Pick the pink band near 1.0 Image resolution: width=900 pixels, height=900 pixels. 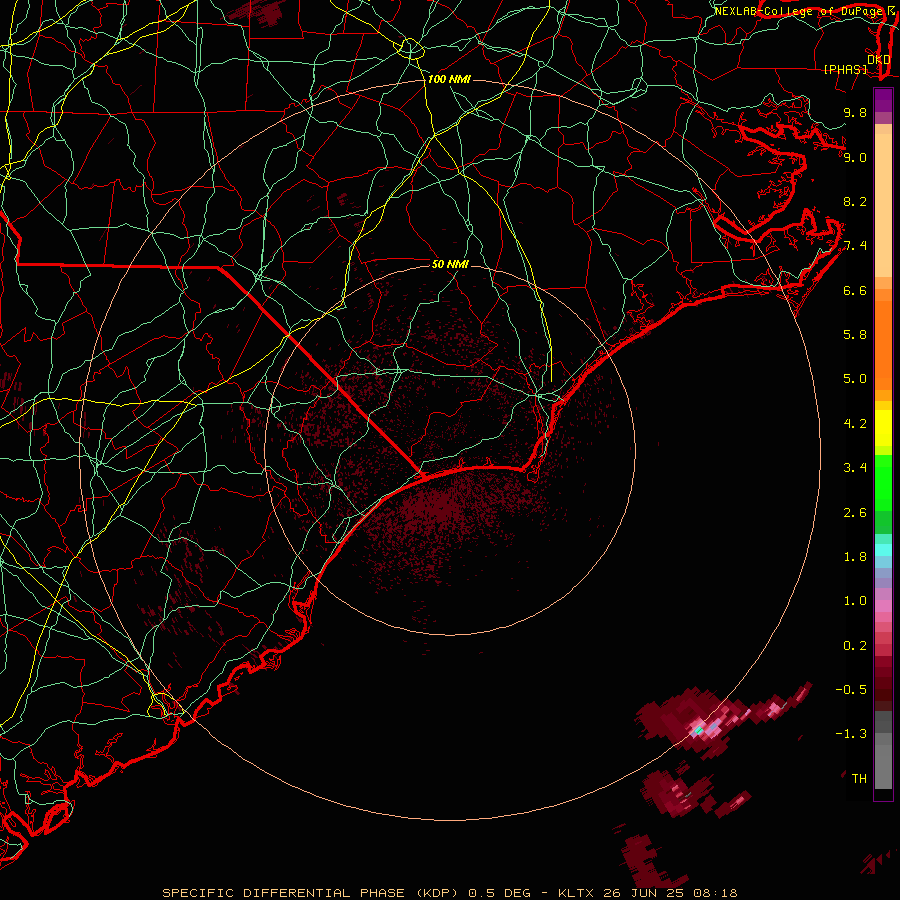click(883, 606)
